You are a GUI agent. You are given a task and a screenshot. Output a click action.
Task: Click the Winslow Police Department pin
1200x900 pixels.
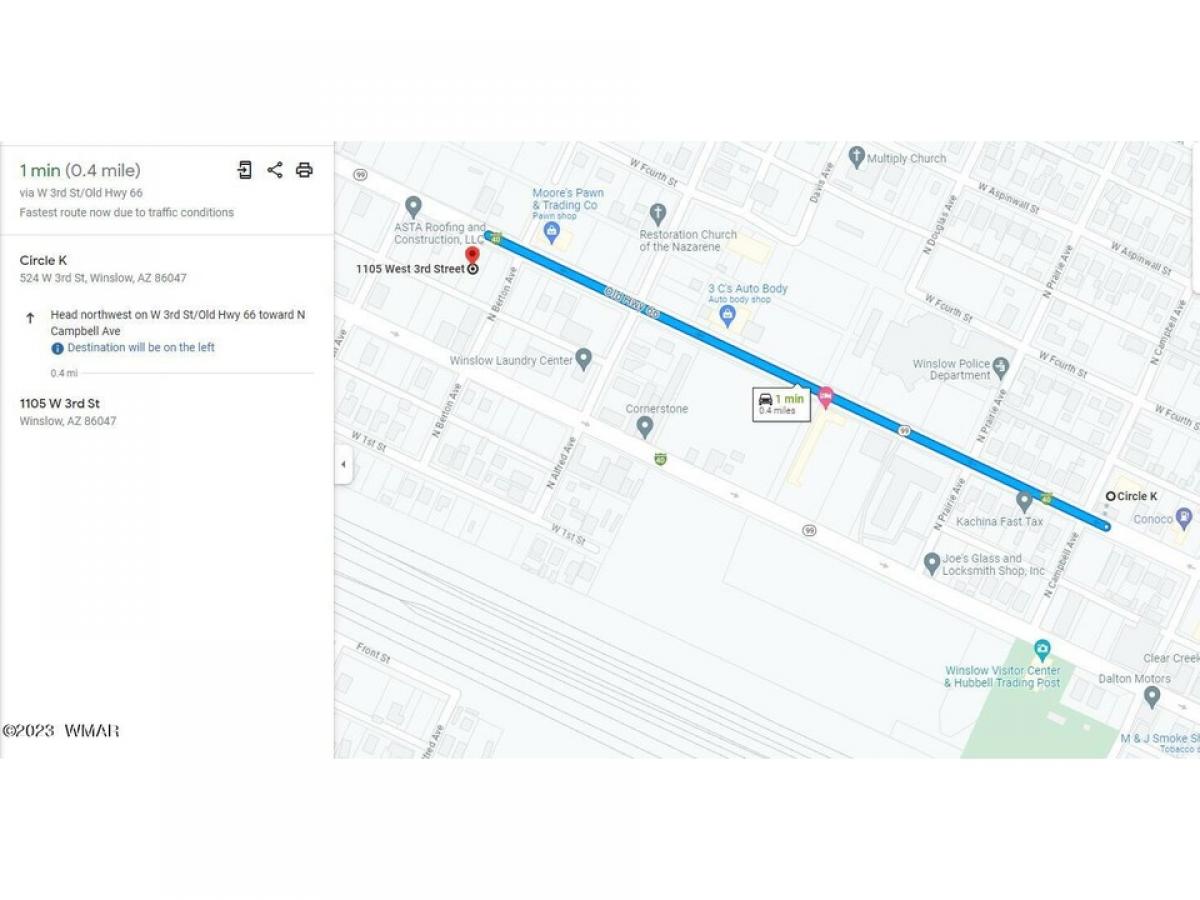point(1001,367)
